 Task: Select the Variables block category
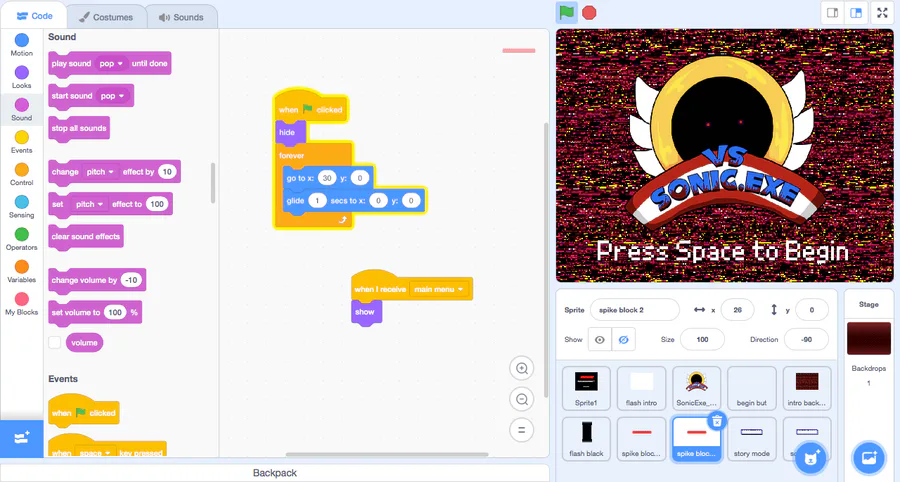(22, 271)
